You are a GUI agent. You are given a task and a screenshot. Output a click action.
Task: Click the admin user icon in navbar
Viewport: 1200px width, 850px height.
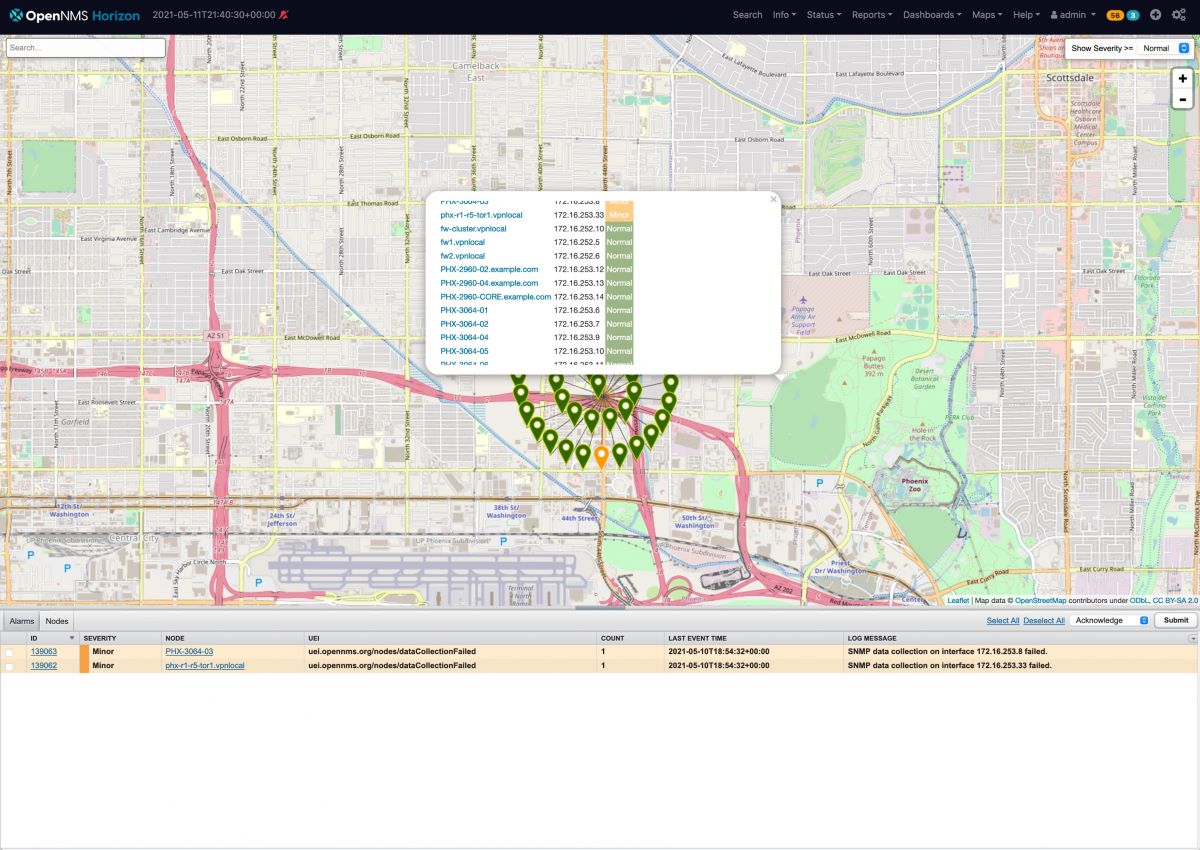(x=1055, y=15)
